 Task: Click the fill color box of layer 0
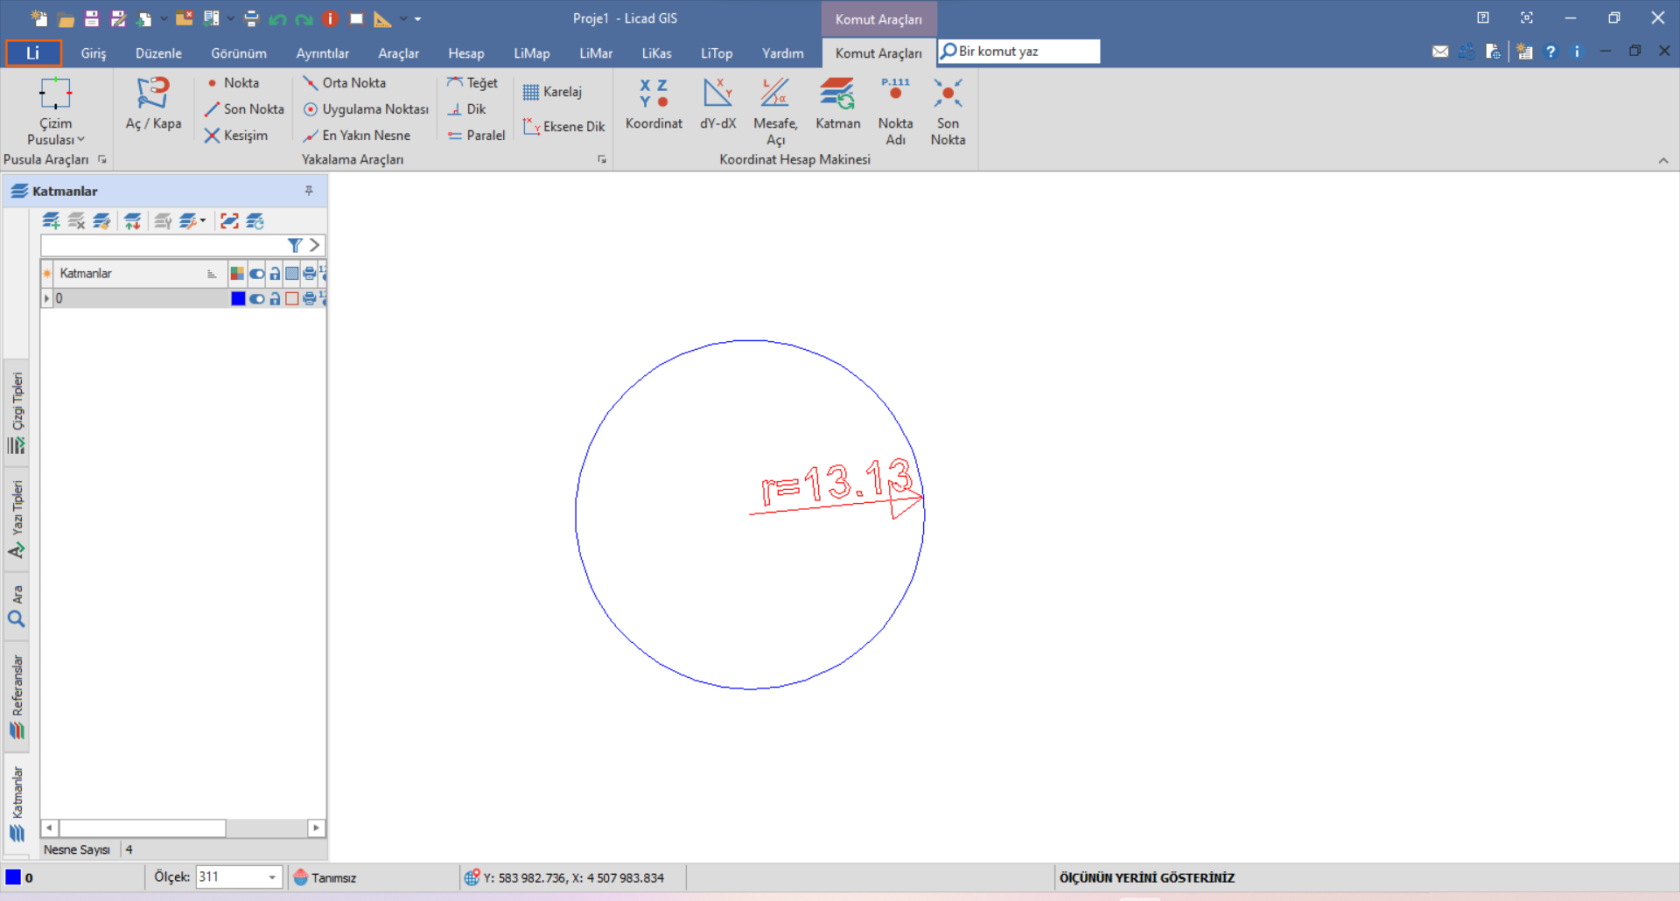coord(292,298)
